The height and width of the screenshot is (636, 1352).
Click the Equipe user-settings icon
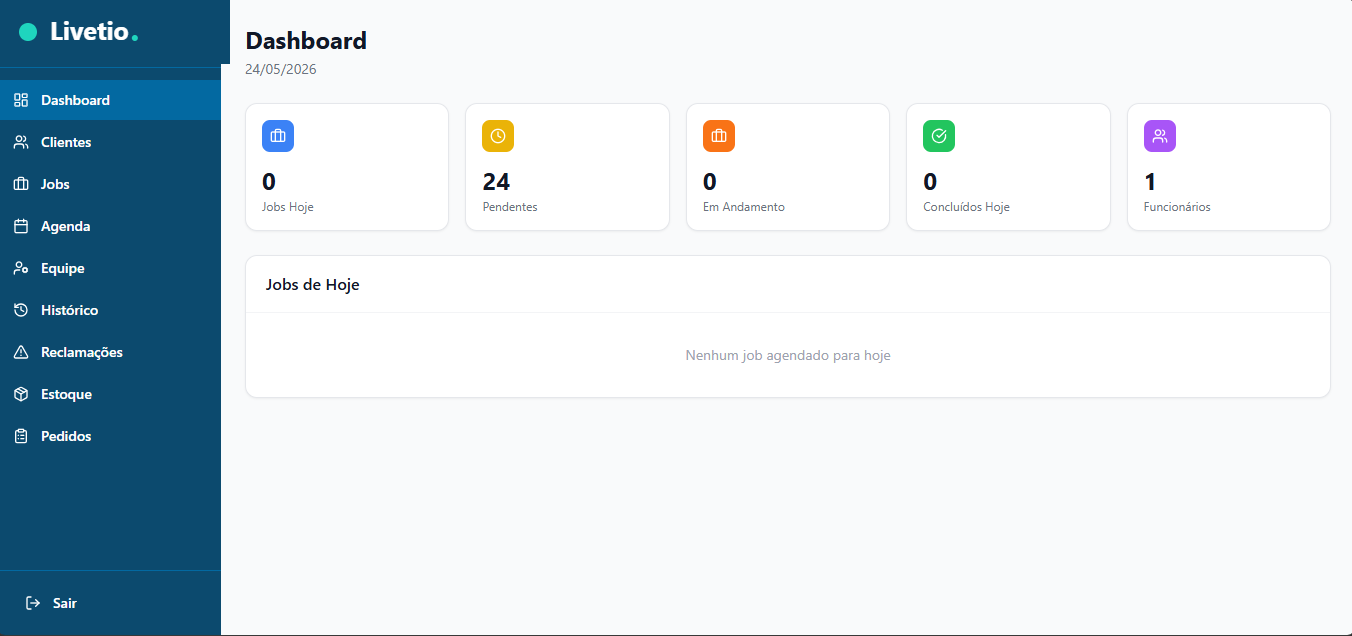(21, 268)
